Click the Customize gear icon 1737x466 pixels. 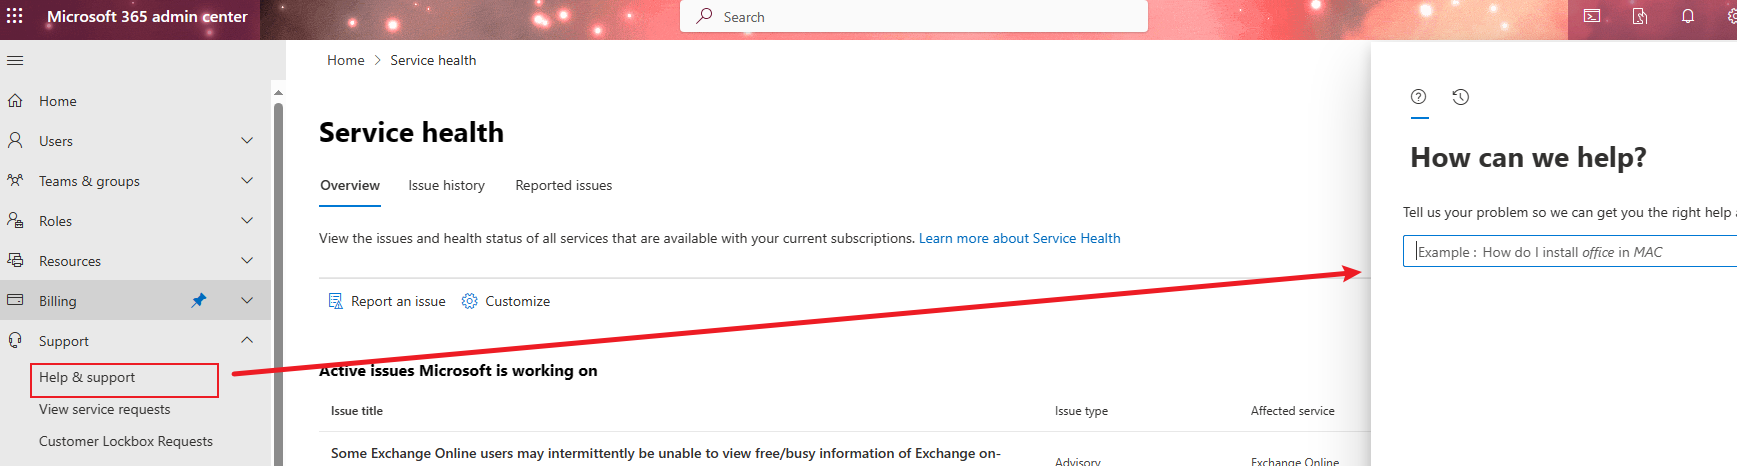469,301
